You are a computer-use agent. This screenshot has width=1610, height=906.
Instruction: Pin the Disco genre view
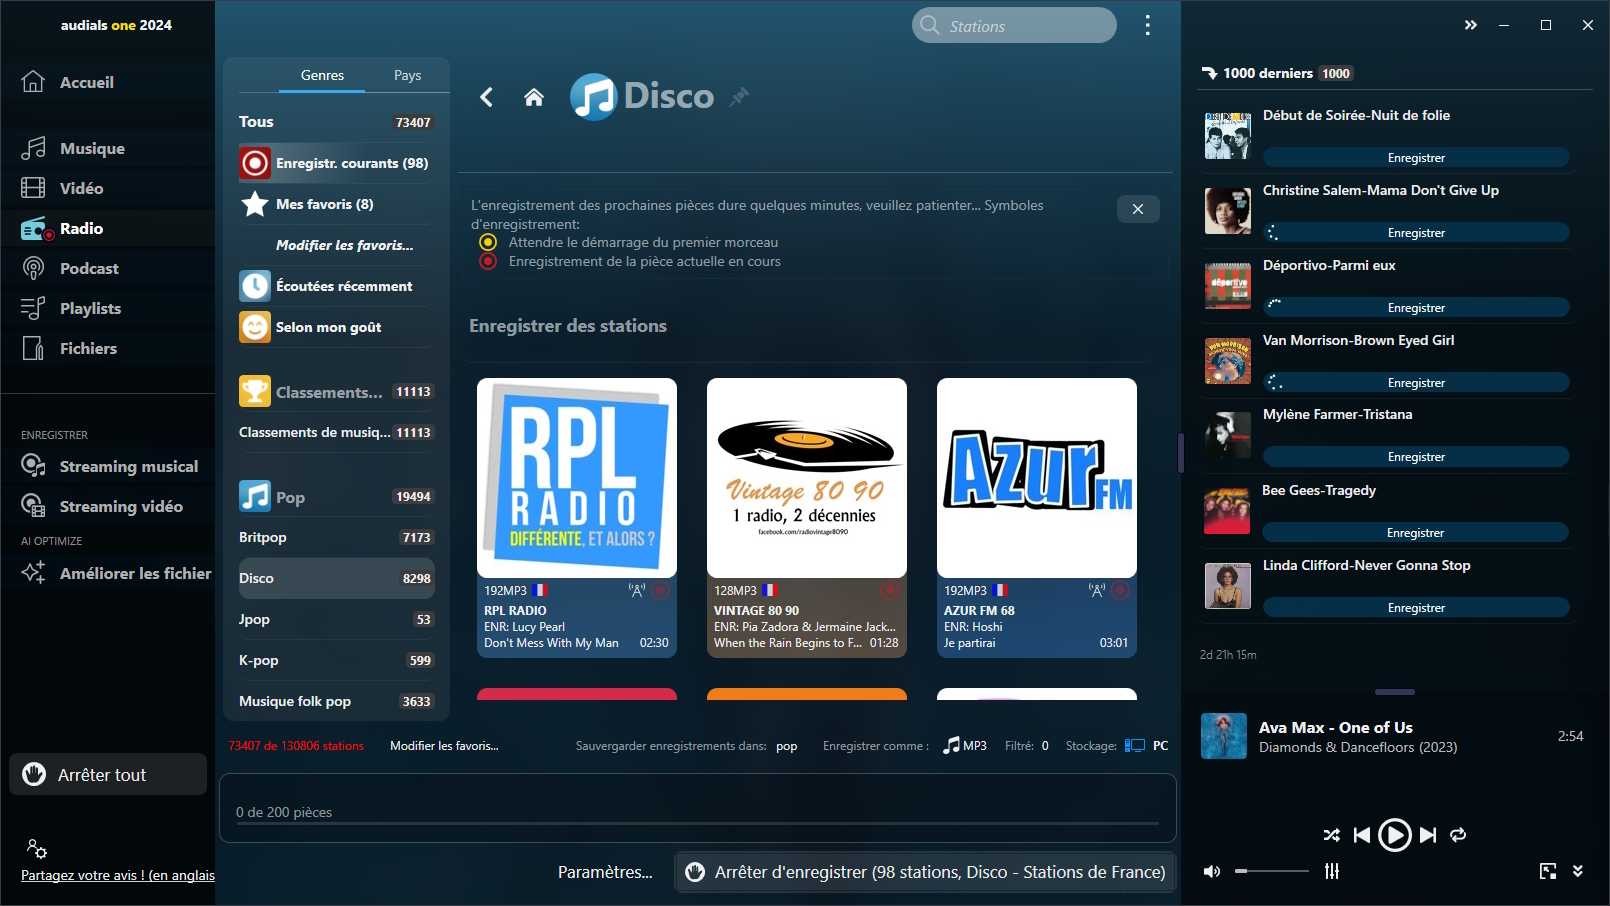(x=739, y=97)
